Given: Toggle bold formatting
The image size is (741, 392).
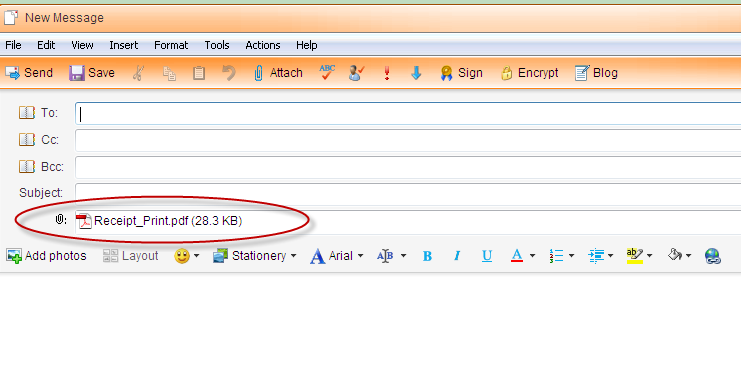Looking at the screenshot, I should [427, 256].
